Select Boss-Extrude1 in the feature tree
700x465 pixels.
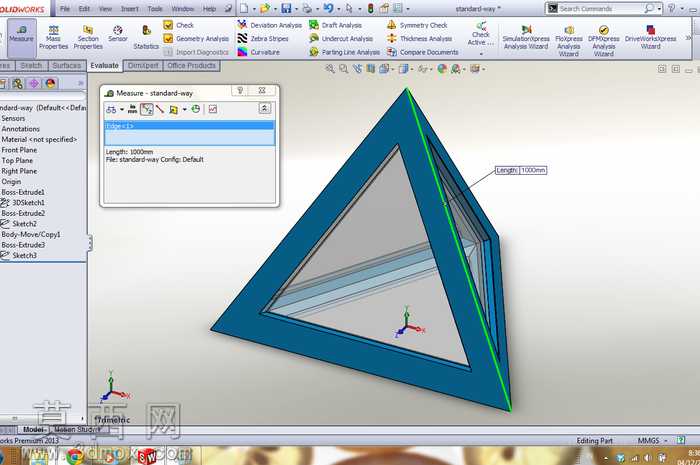click(23, 192)
